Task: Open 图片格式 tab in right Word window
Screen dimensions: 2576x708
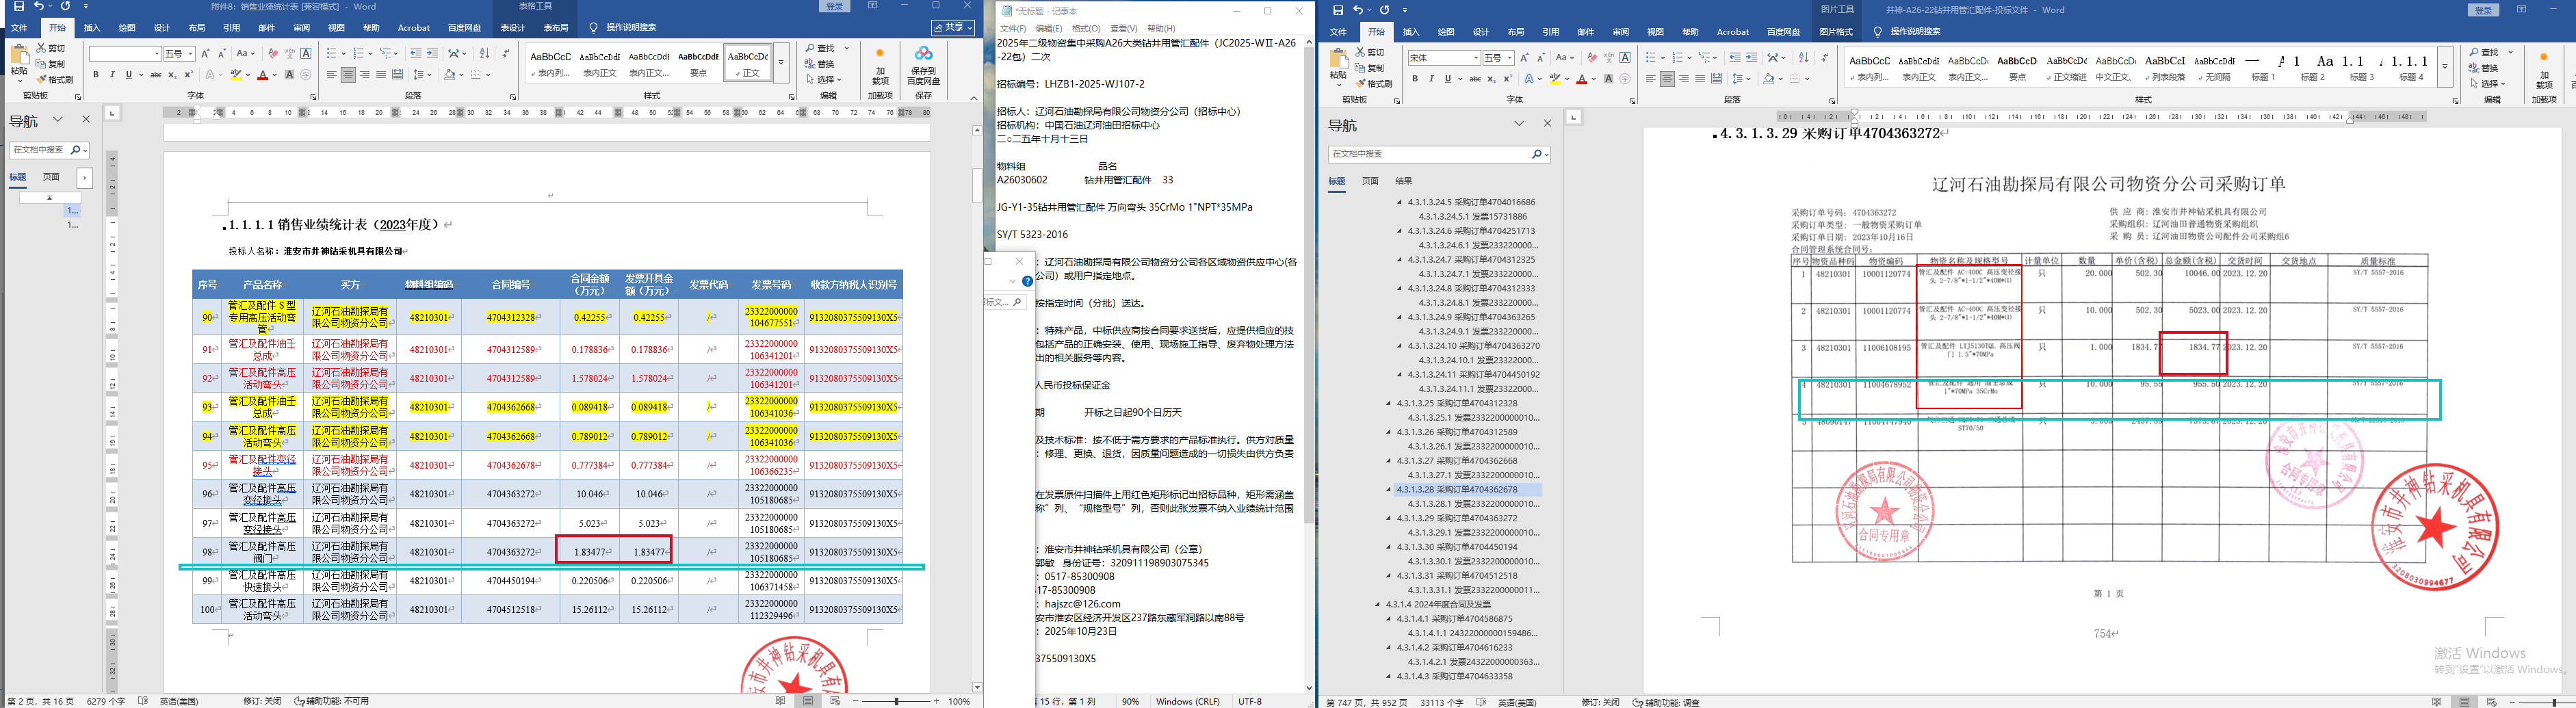Action: tap(1836, 32)
